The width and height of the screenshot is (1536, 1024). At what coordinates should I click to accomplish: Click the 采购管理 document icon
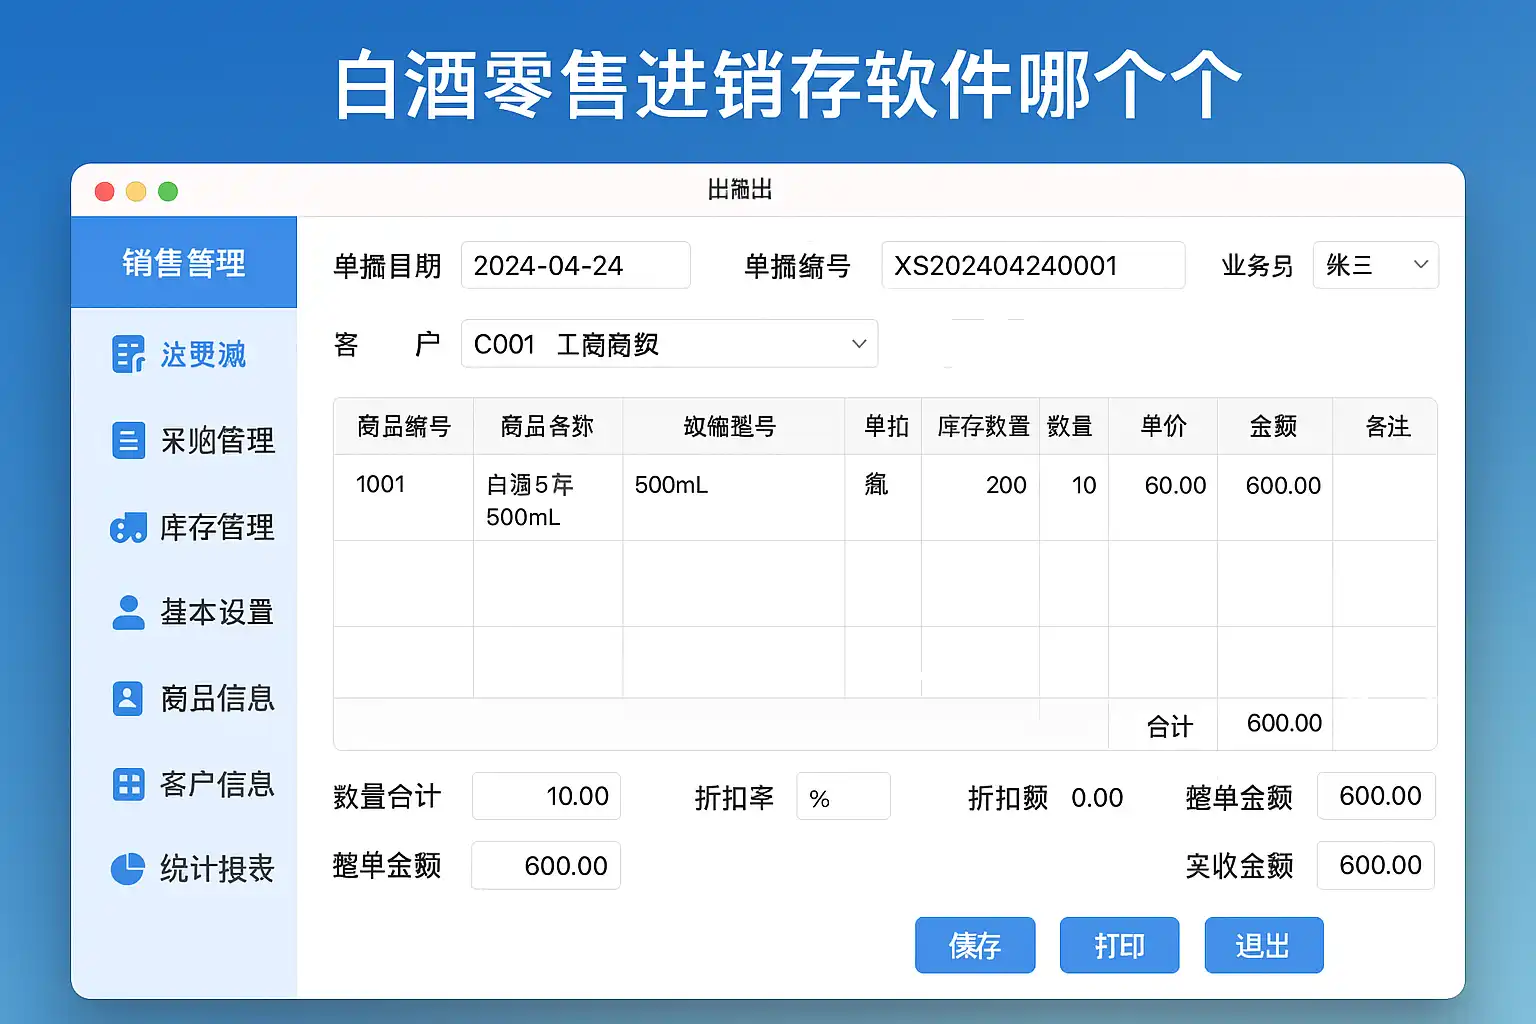click(x=128, y=440)
